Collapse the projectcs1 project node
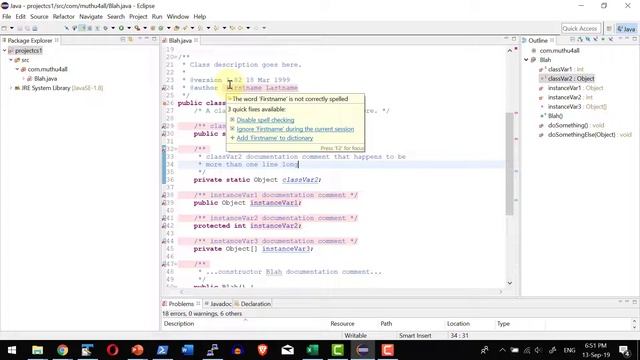This screenshot has width=640, height=360. (4, 51)
